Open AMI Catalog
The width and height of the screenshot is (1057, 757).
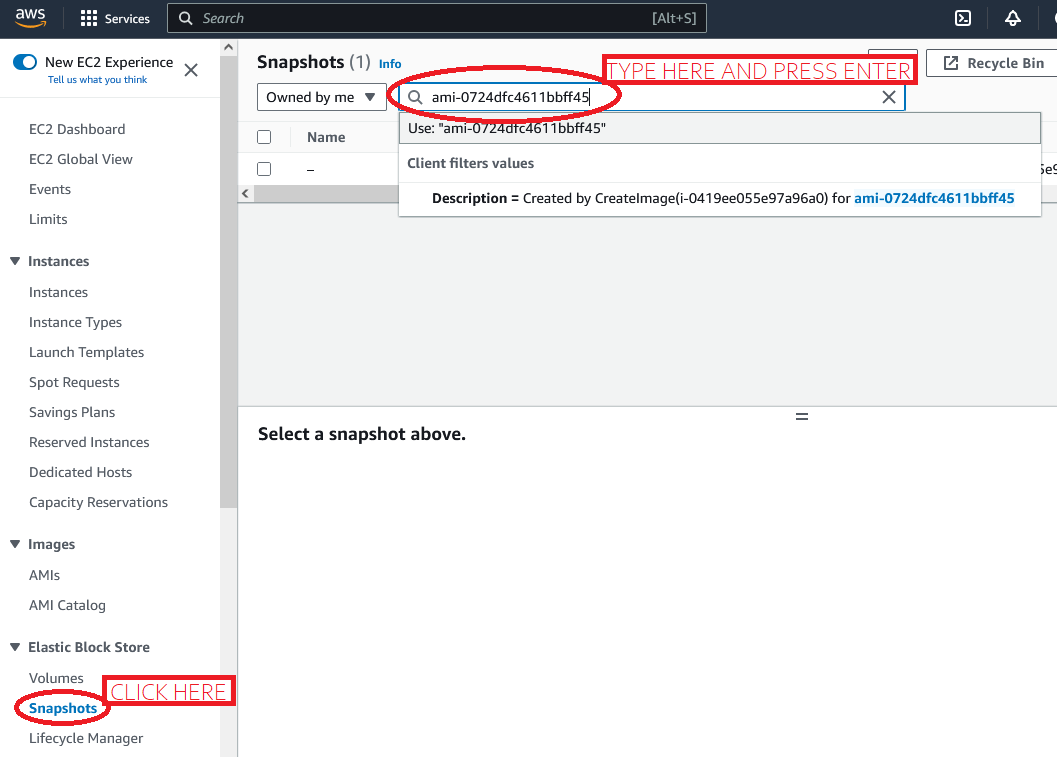pyautogui.click(x=67, y=605)
